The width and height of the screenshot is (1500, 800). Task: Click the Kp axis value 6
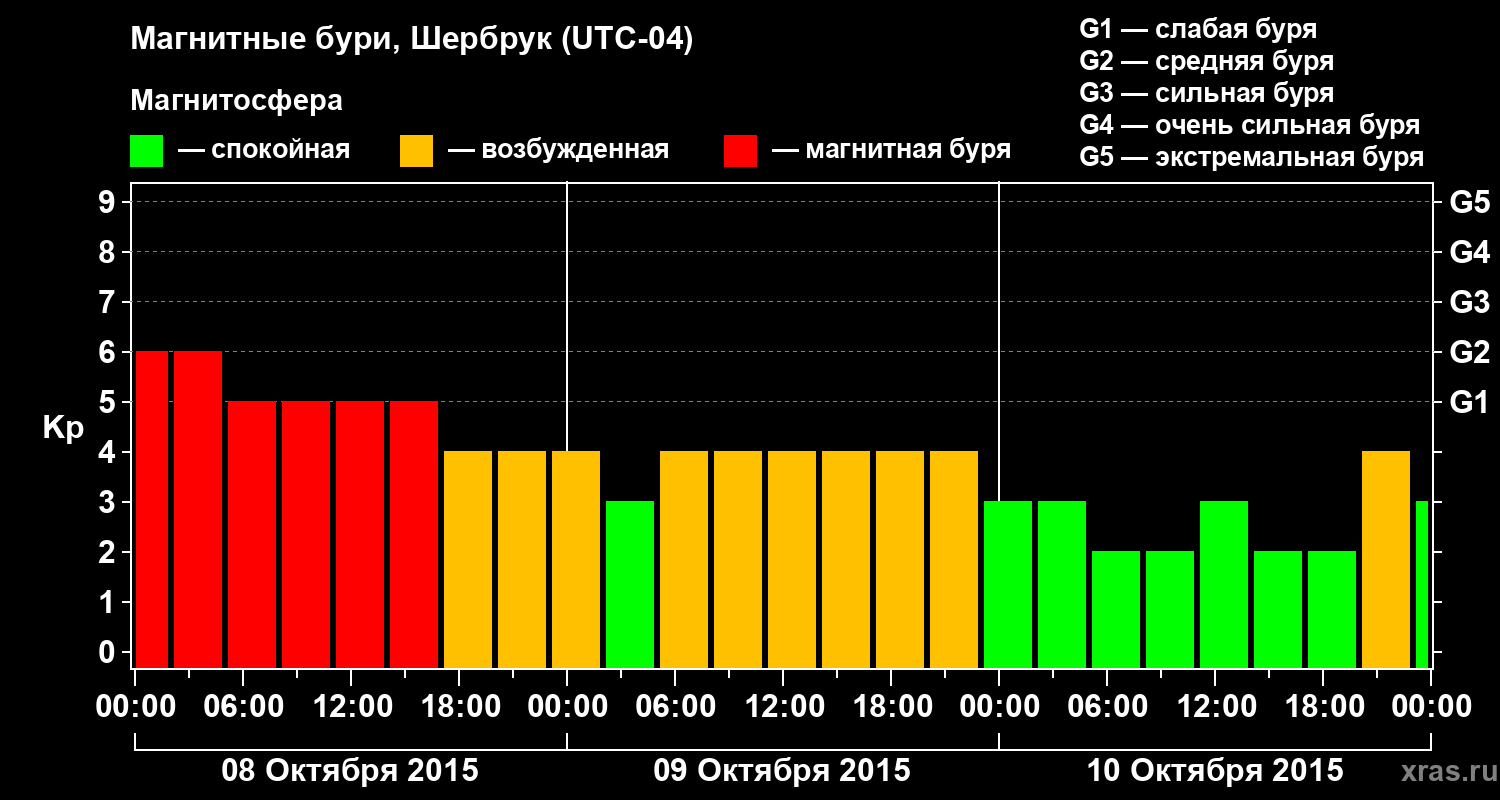point(109,352)
